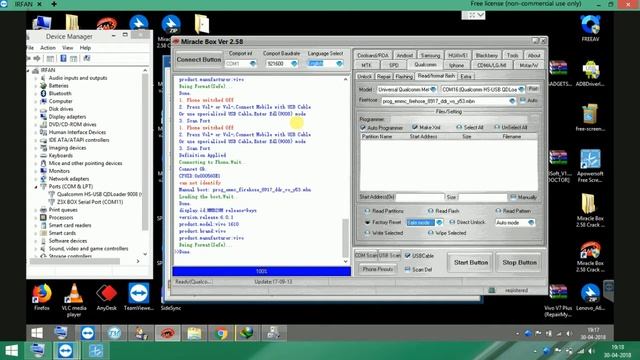
Task: Open the FREEAV desktop icon
Action: (590, 28)
